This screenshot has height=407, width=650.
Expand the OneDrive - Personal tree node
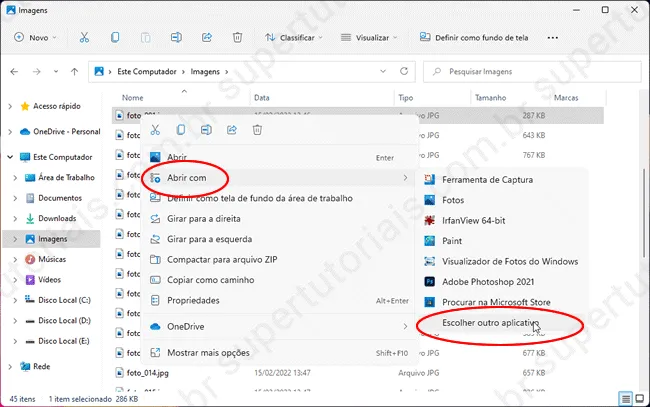point(10,132)
